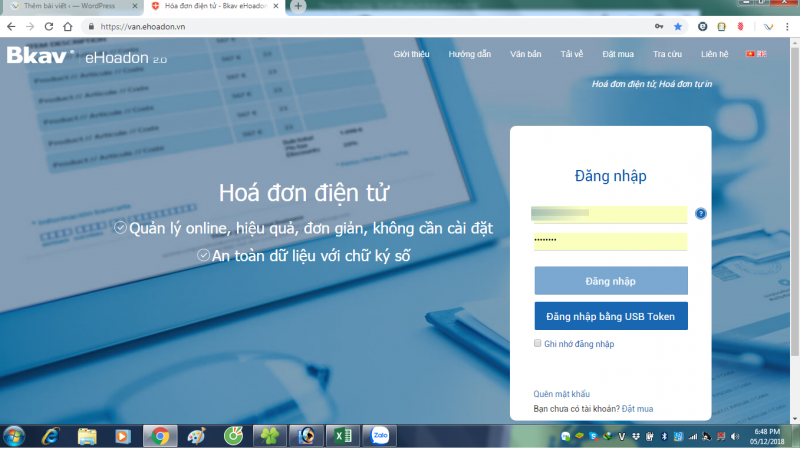800x450 pixels.
Task: Open the 'Hướng dẫn' menu item
Action: click(470, 54)
